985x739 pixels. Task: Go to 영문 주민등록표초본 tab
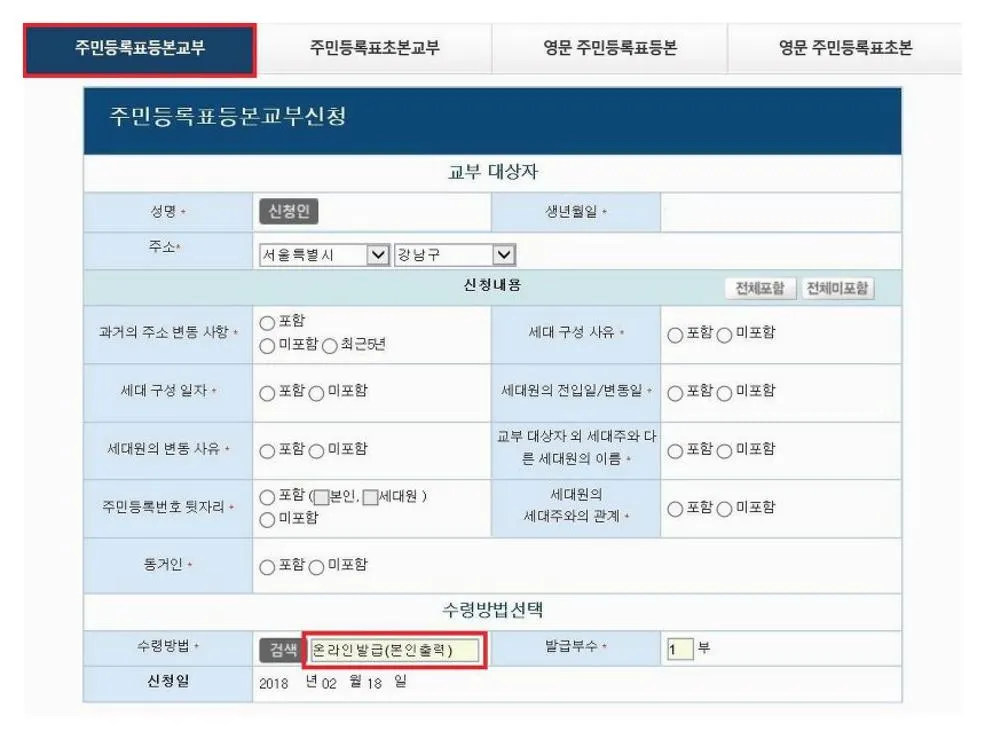tap(845, 48)
